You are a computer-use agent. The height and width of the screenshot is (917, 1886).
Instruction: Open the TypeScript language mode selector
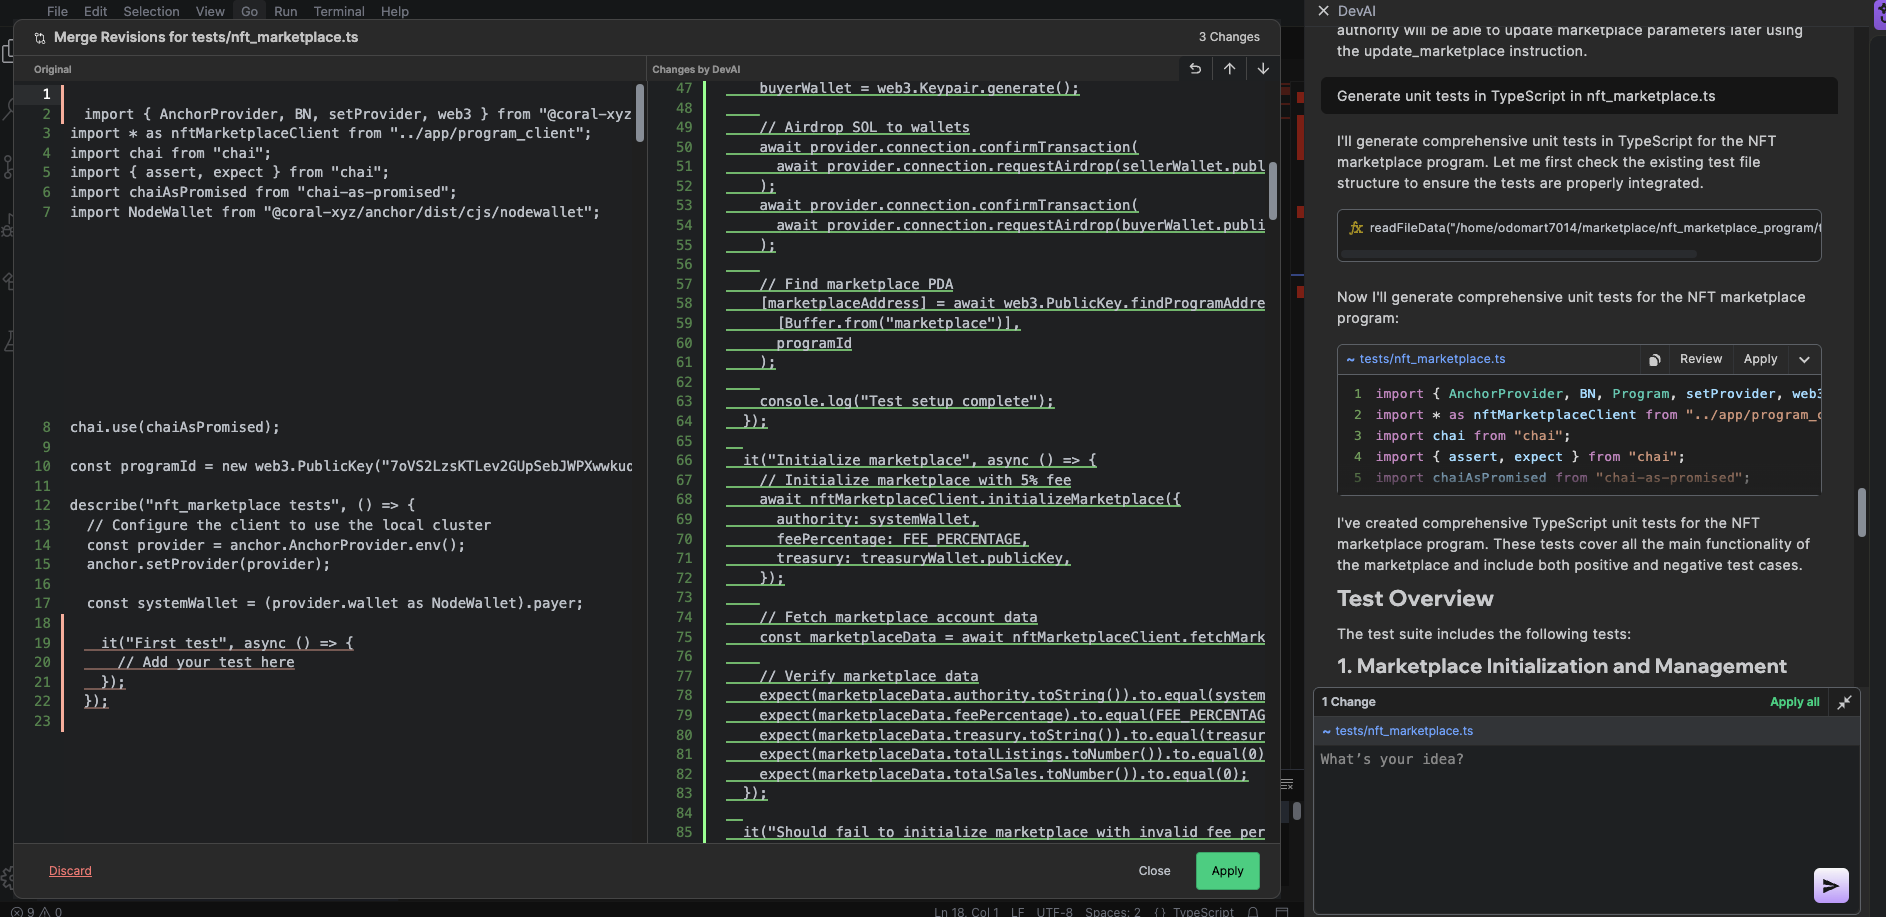[1203, 911]
